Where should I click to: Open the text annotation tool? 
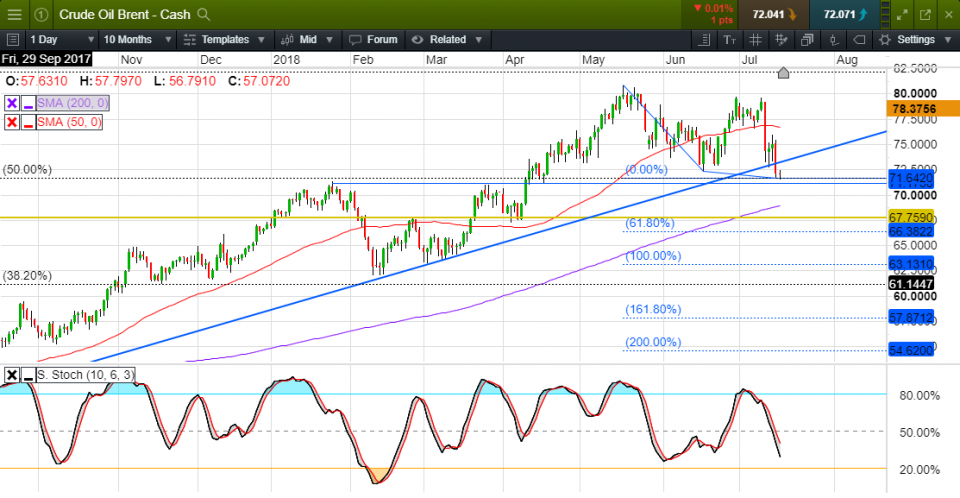click(729, 39)
